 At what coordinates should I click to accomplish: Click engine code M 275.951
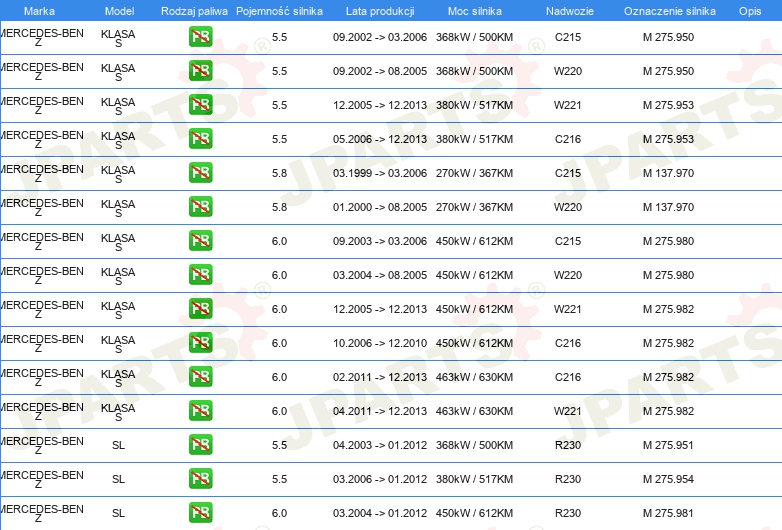click(x=668, y=445)
